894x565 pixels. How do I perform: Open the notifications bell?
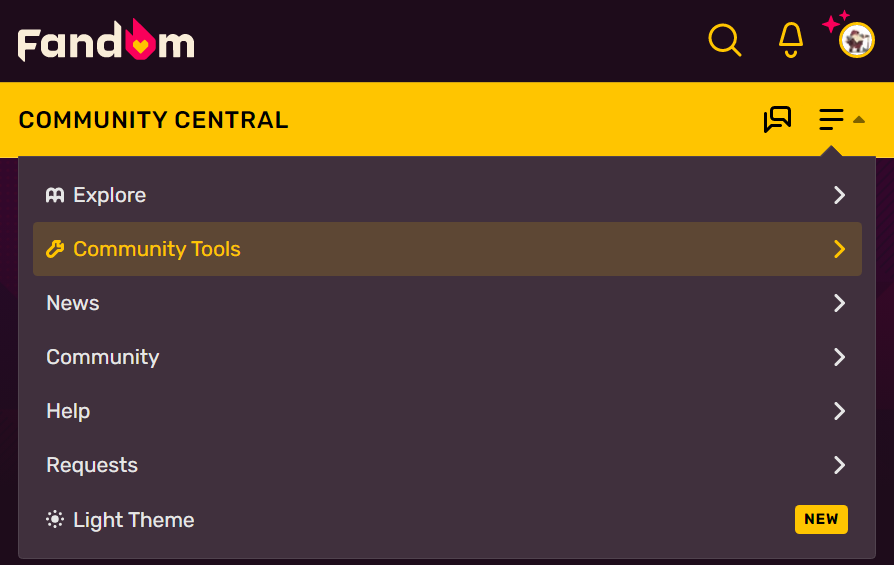pos(791,40)
